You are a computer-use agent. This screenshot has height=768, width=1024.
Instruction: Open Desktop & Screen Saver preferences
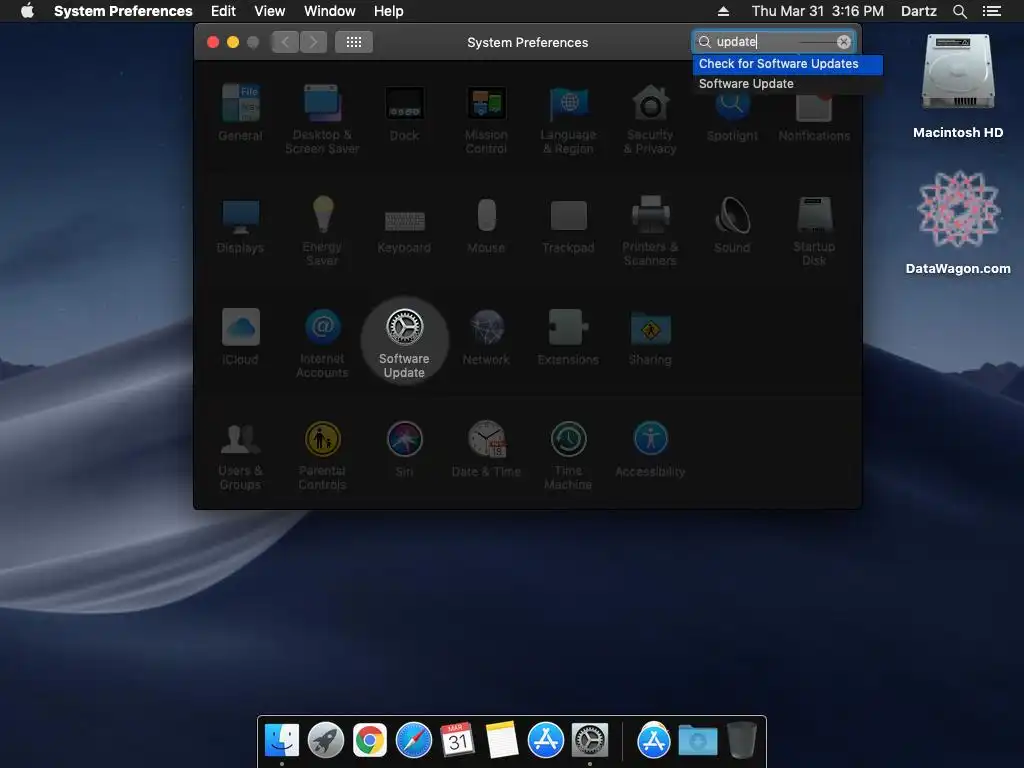click(322, 119)
